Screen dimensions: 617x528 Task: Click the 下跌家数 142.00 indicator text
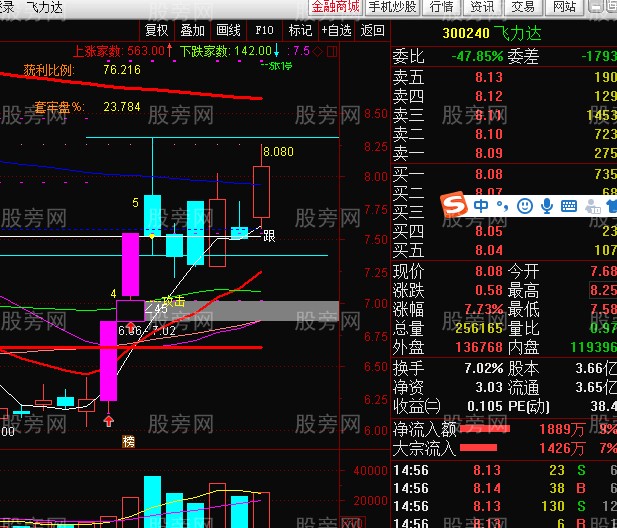[225, 51]
